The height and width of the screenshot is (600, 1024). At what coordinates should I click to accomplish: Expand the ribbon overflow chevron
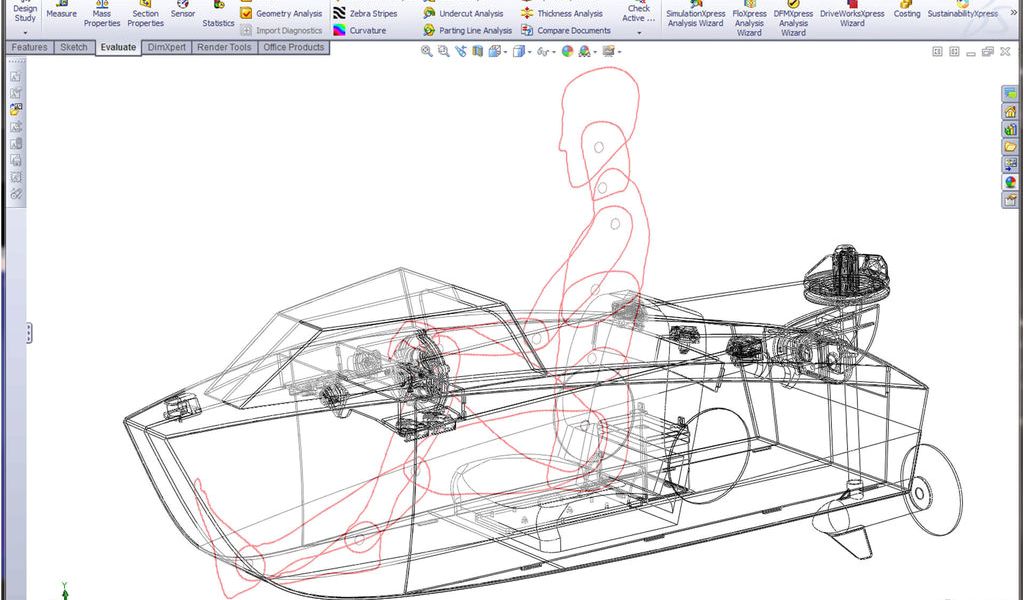[x=1014, y=12]
